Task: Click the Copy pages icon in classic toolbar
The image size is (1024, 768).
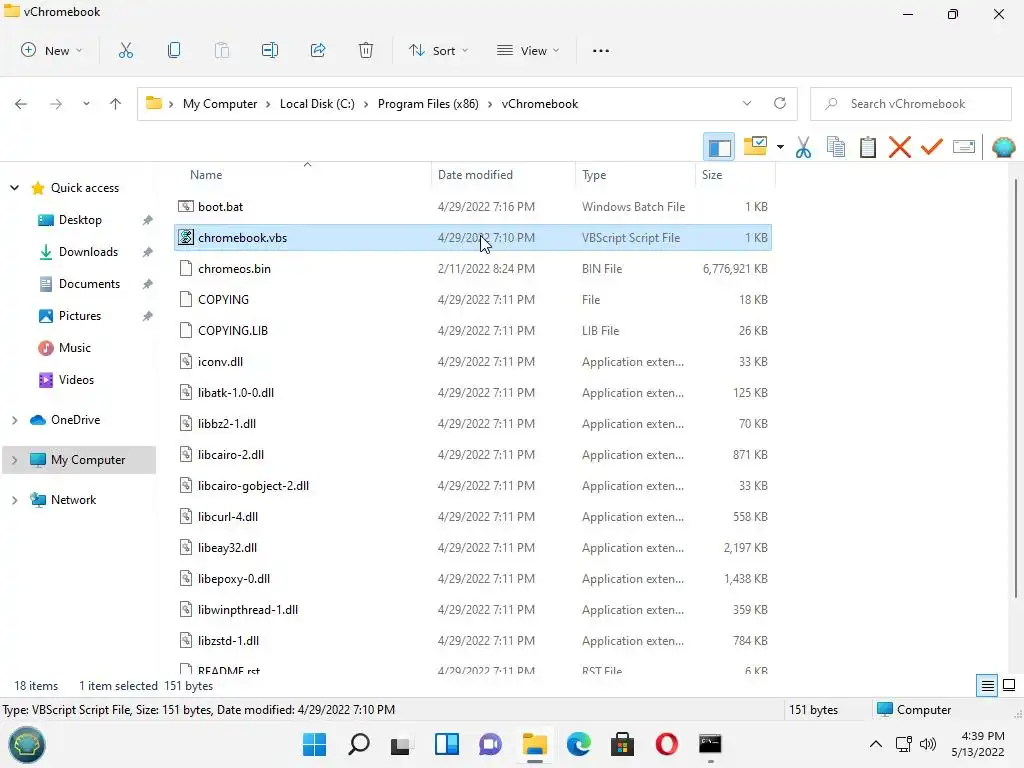Action: click(x=836, y=147)
